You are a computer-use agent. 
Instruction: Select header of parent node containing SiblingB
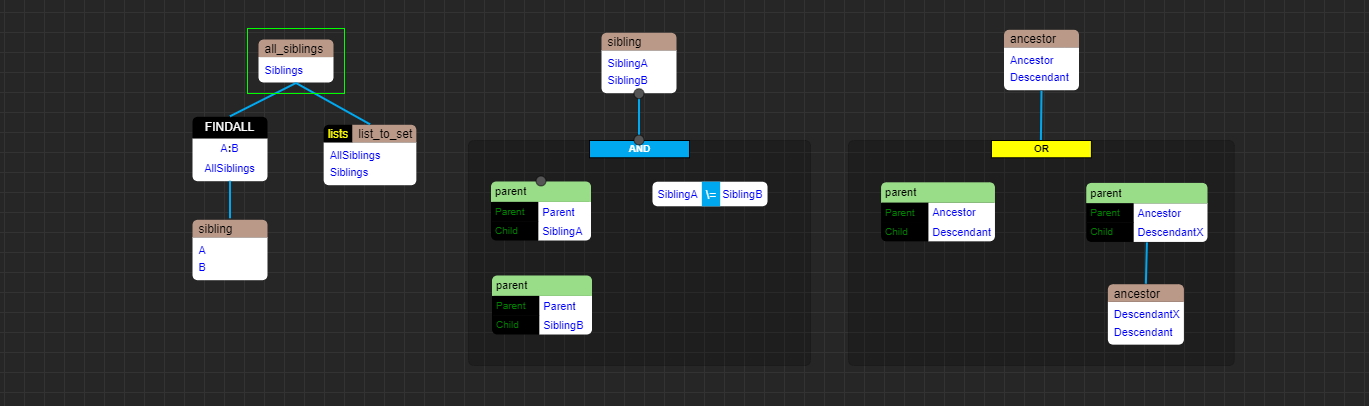coord(541,285)
